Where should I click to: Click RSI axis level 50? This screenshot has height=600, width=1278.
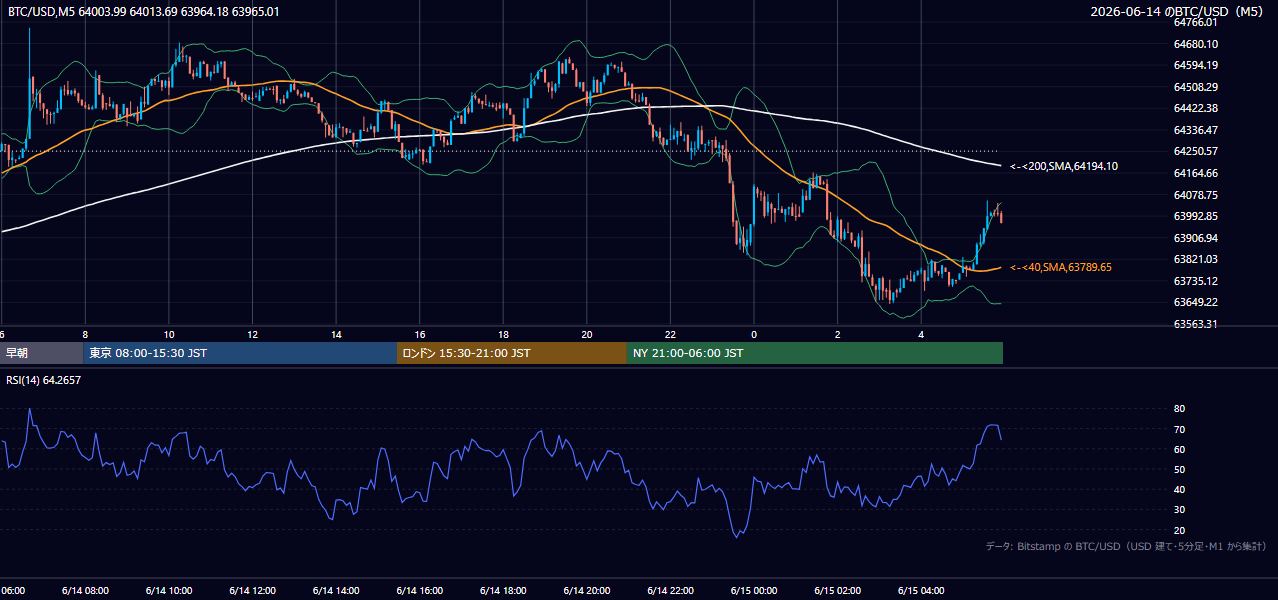1179,469
